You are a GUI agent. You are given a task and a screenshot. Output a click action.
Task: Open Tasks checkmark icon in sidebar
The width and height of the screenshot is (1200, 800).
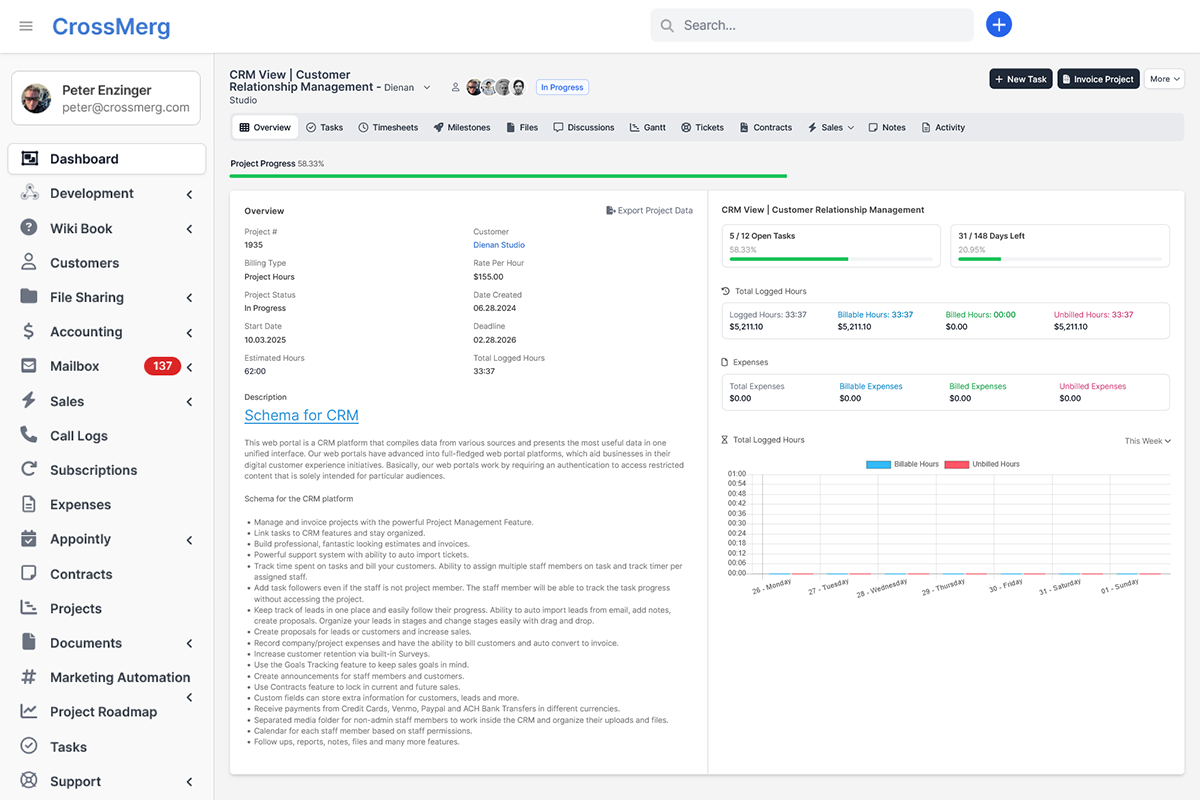point(29,746)
